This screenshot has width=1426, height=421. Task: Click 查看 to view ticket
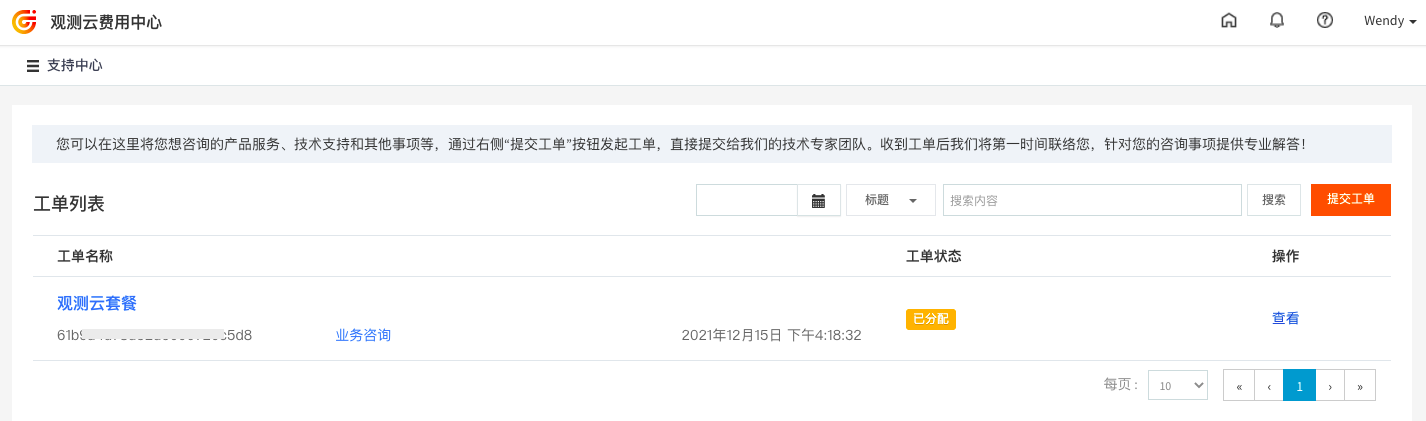(x=1286, y=319)
